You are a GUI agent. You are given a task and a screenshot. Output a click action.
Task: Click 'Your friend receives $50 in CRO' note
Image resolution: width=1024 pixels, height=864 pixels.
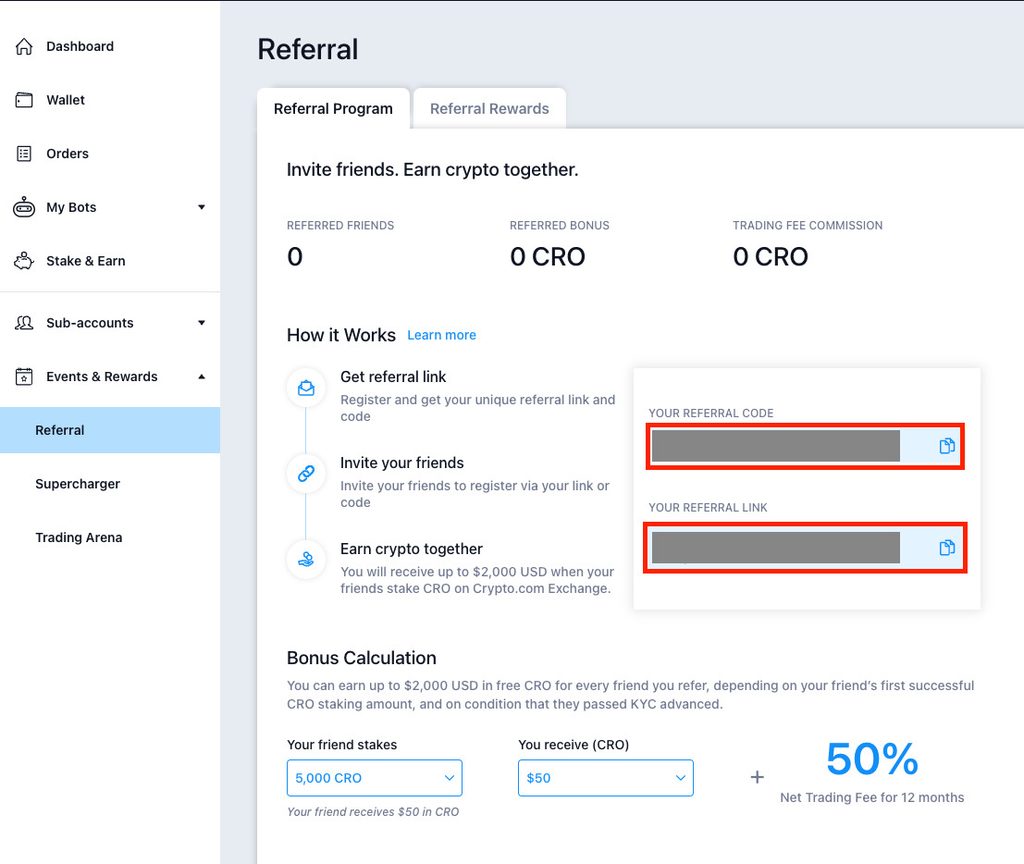(373, 812)
